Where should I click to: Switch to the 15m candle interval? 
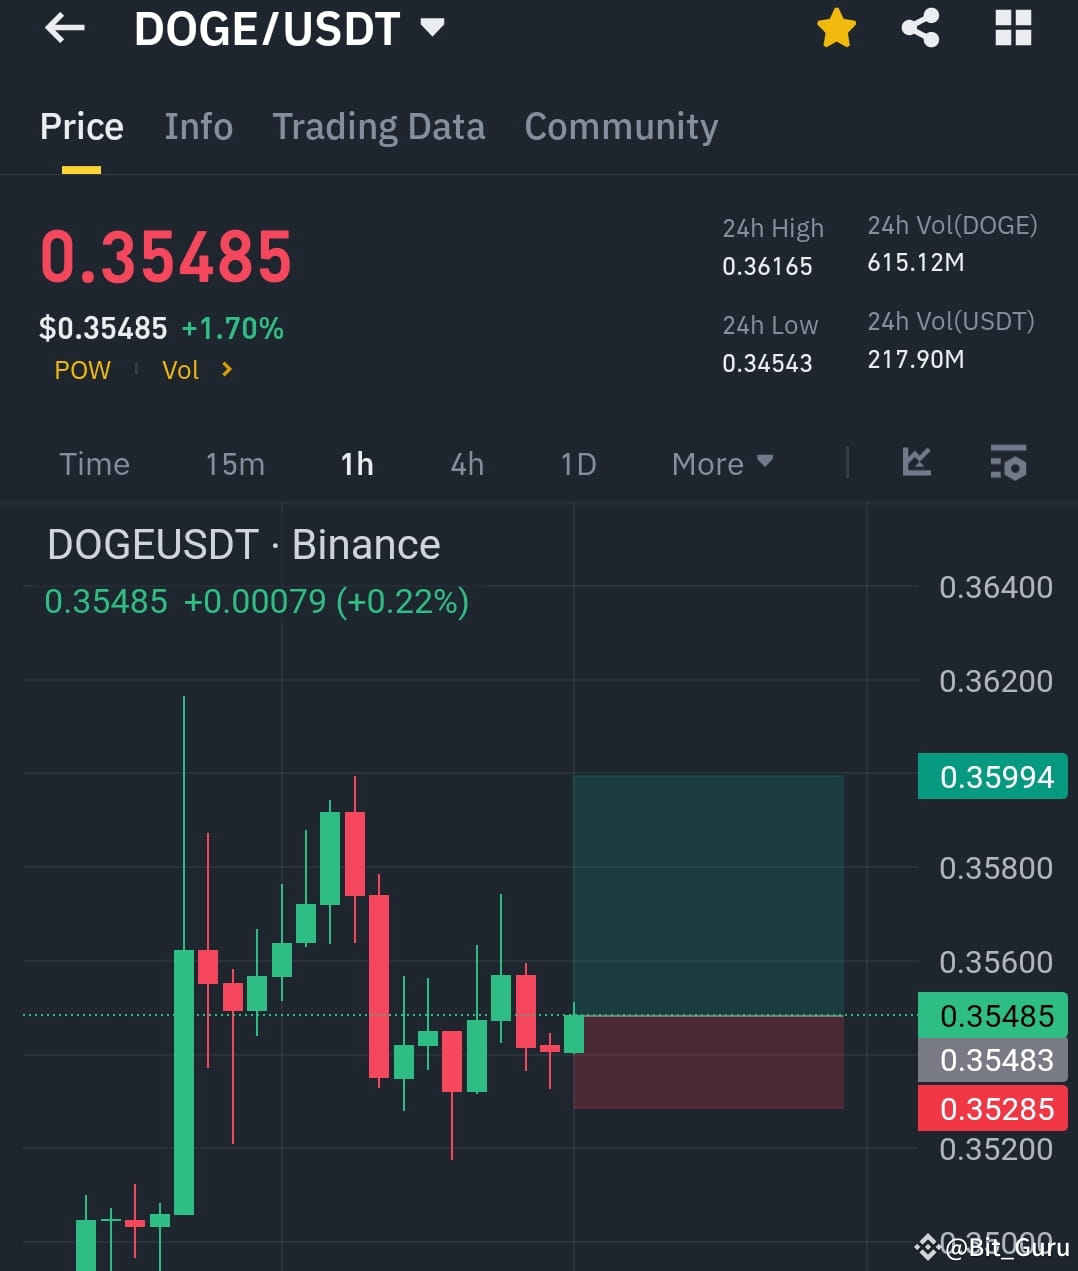point(234,463)
